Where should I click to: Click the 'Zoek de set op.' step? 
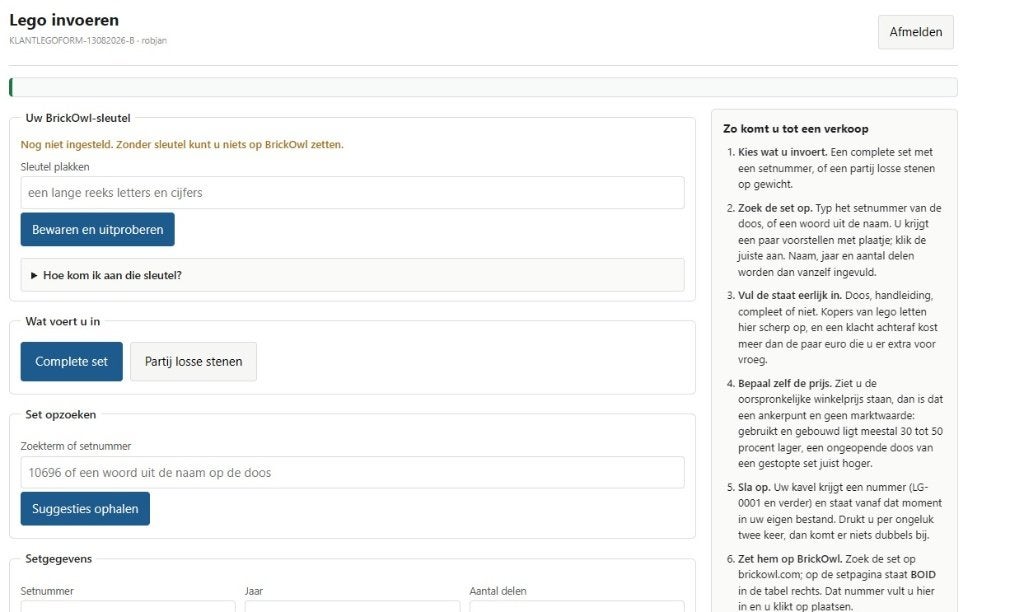[775, 208]
